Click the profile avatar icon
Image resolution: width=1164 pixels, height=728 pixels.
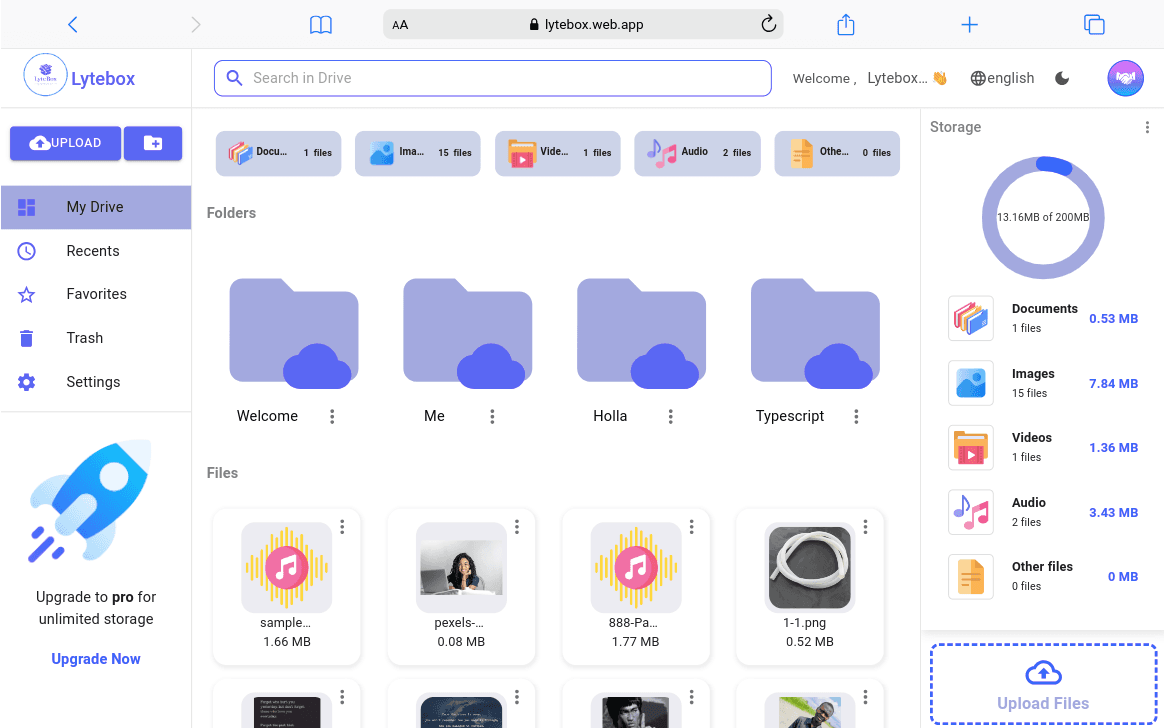point(1125,77)
